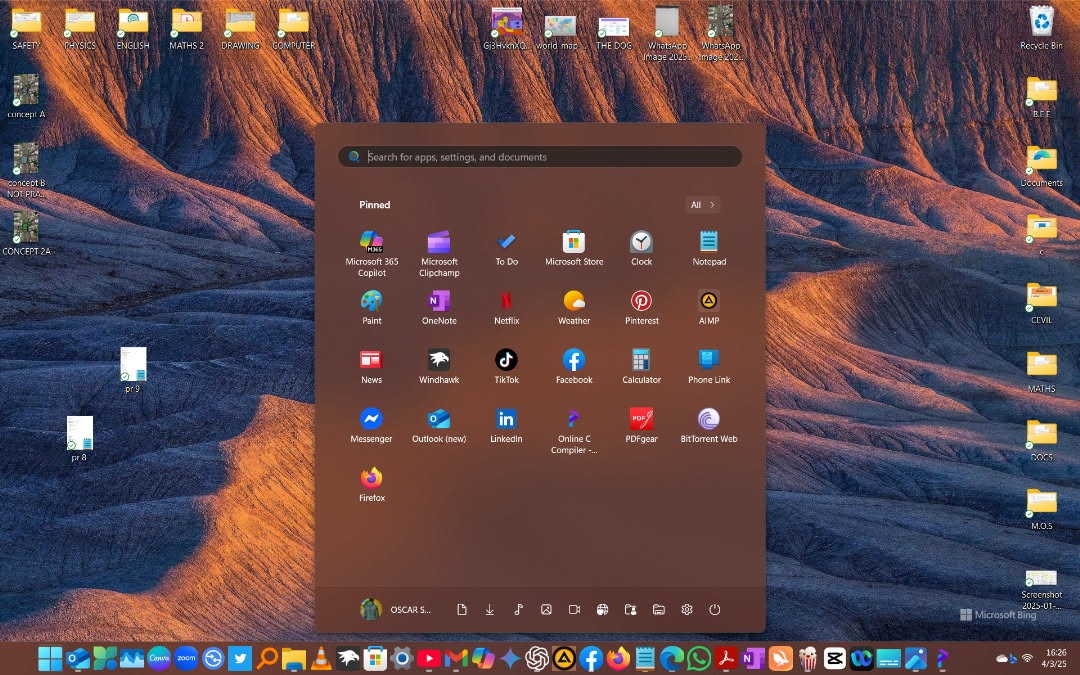Open WhatsApp from the taskbar
The width and height of the screenshot is (1080, 675).
click(699, 658)
